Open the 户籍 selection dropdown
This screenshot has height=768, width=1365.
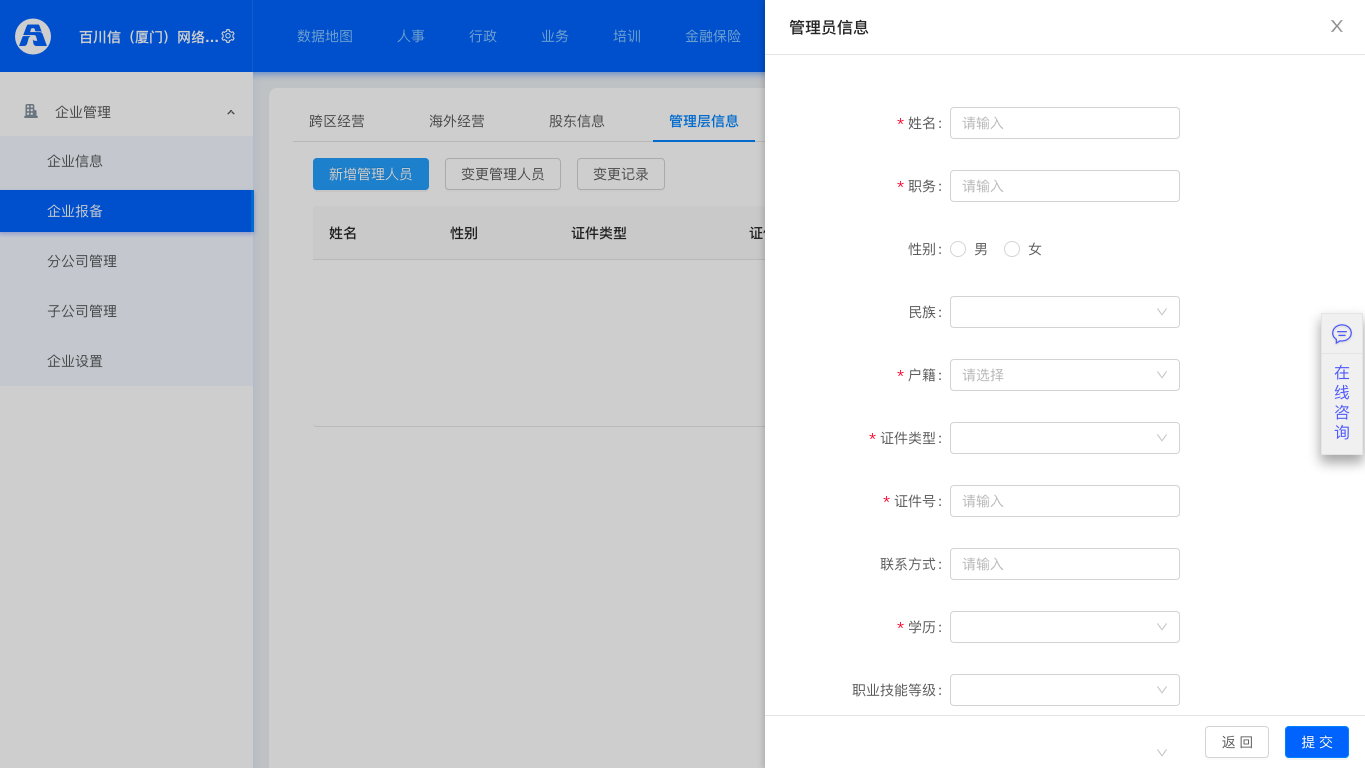click(x=1064, y=375)
